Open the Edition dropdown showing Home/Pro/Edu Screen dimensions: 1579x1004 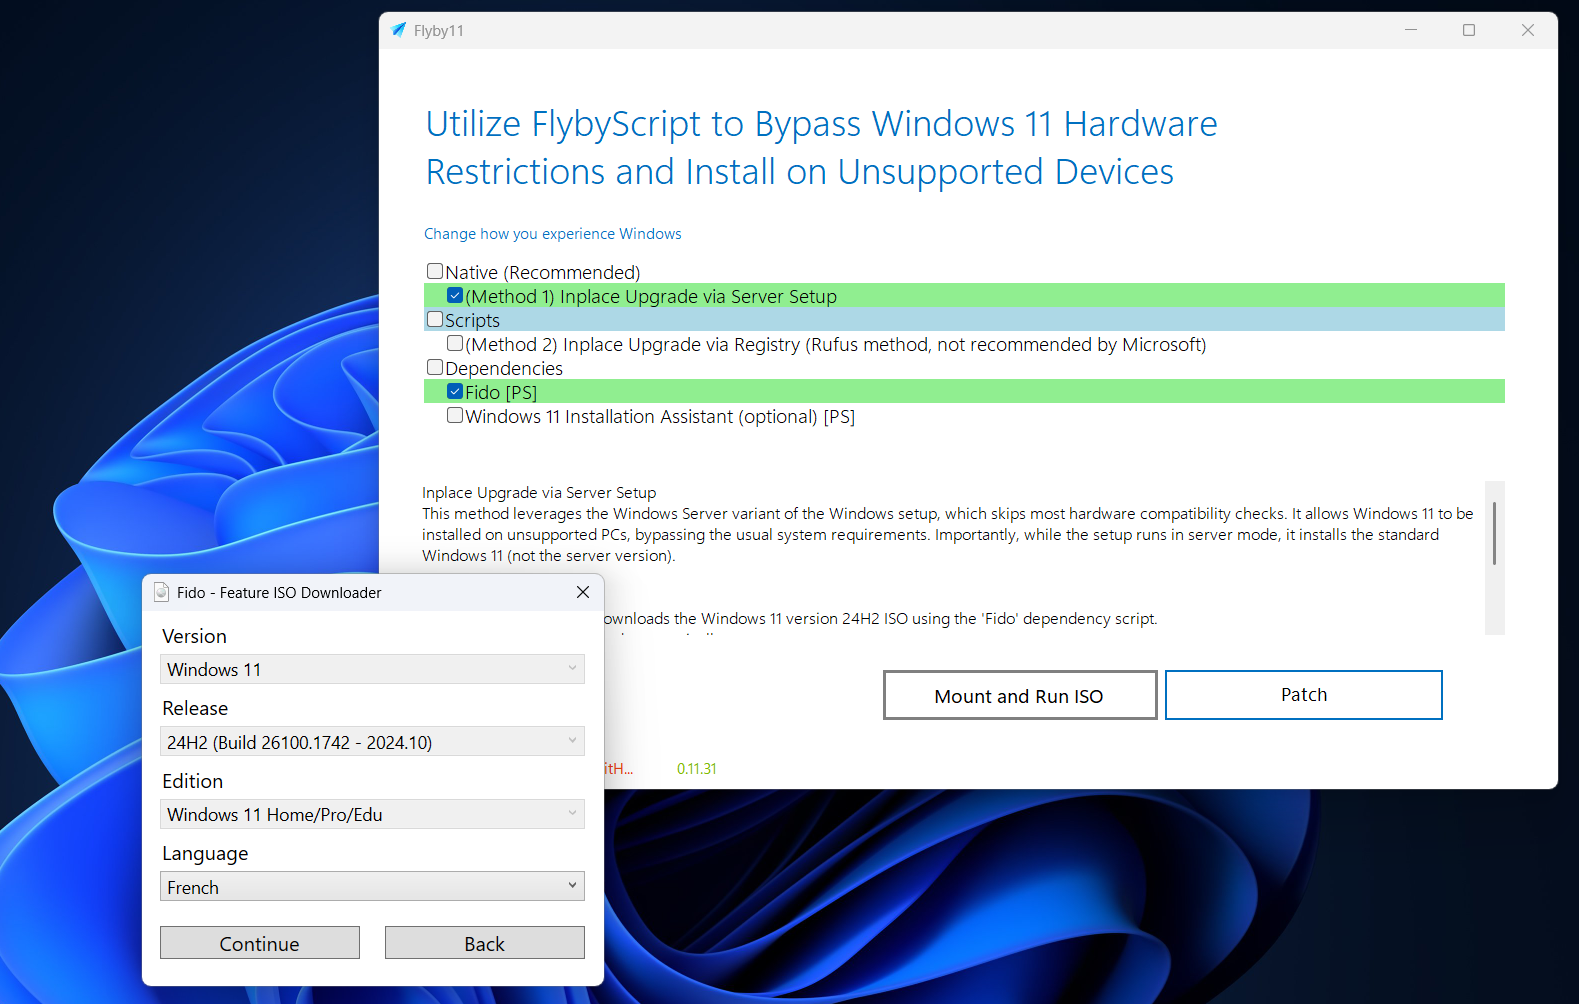372,814
